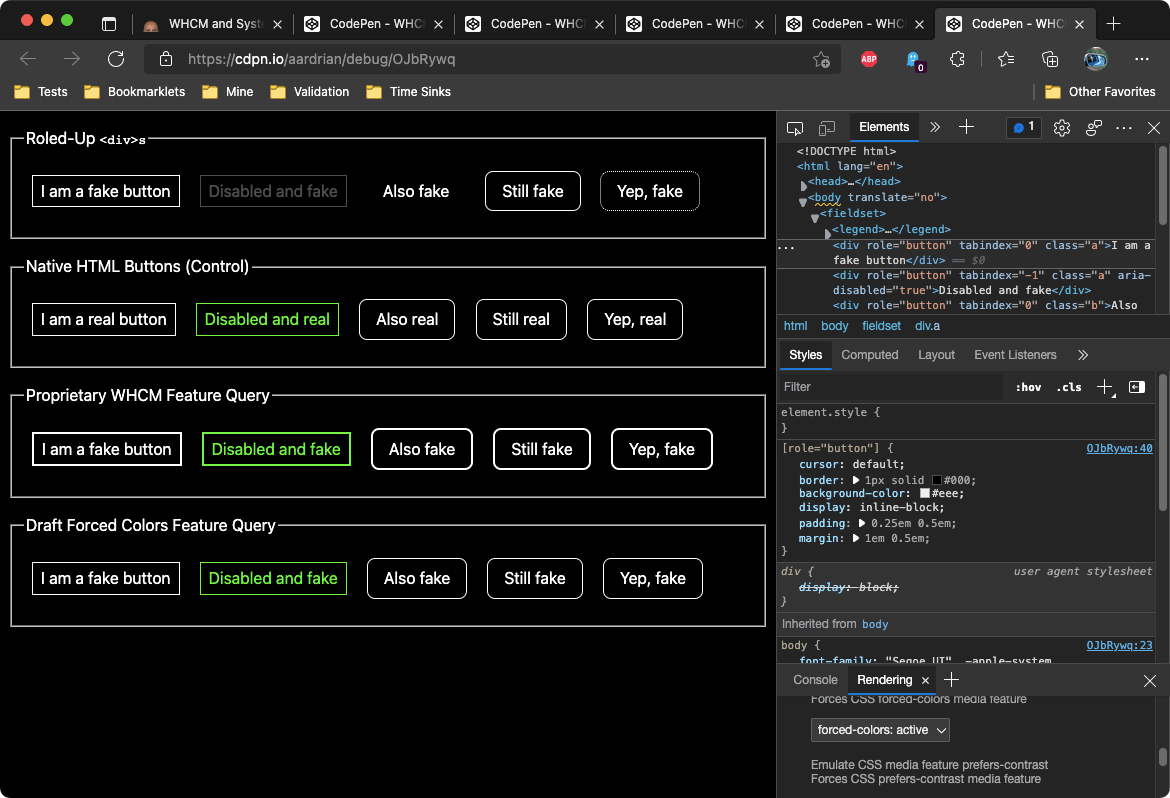Select the WHCM and System browser tab

pos(212,24)
